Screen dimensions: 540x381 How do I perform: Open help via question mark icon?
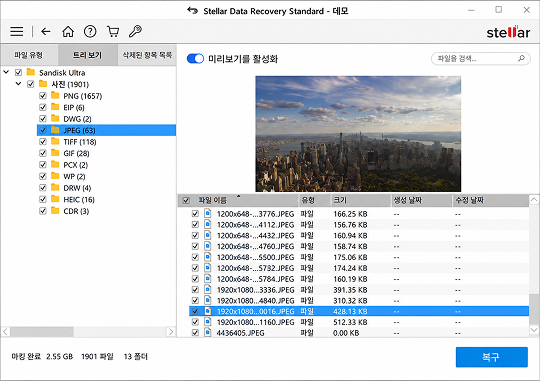click(90, 31)
